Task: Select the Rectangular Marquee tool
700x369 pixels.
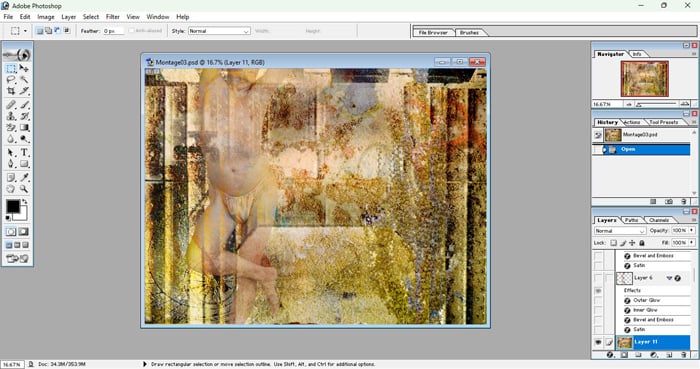Action: click(11, 68)
